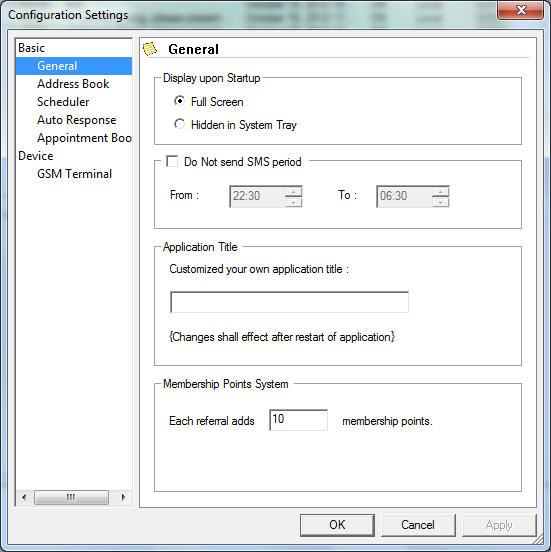Click the sidebar scrollbar right arrow
551x552 pixels.
[x=123, y=497]
